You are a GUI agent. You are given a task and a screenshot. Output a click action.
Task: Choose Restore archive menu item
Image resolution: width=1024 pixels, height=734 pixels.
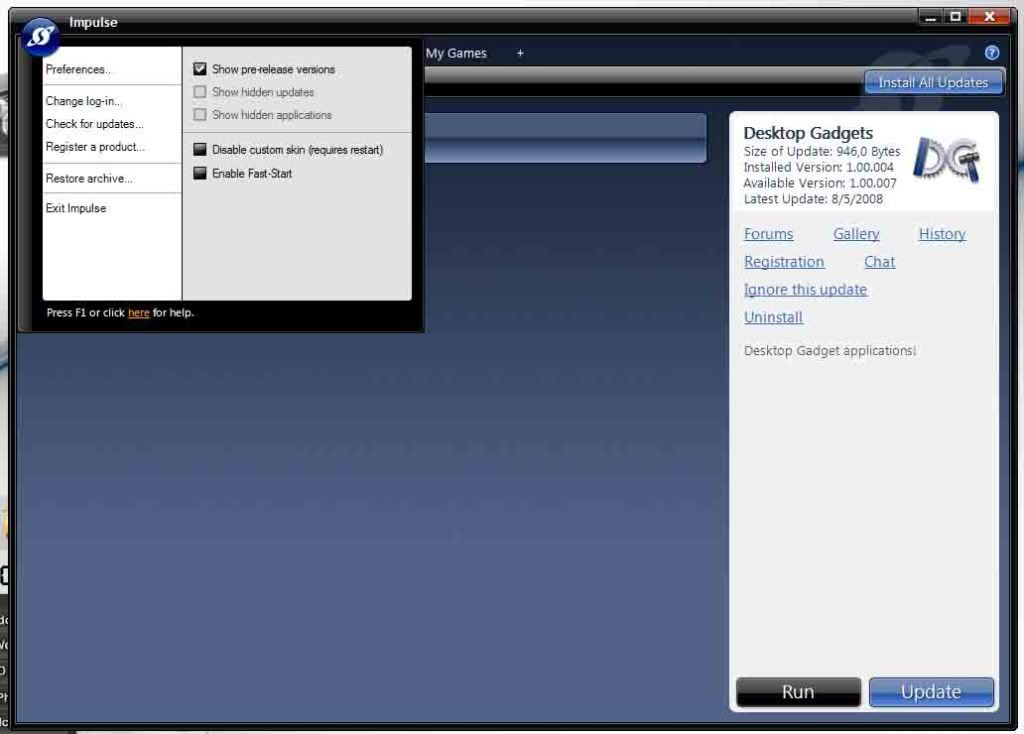pos(89,178)
